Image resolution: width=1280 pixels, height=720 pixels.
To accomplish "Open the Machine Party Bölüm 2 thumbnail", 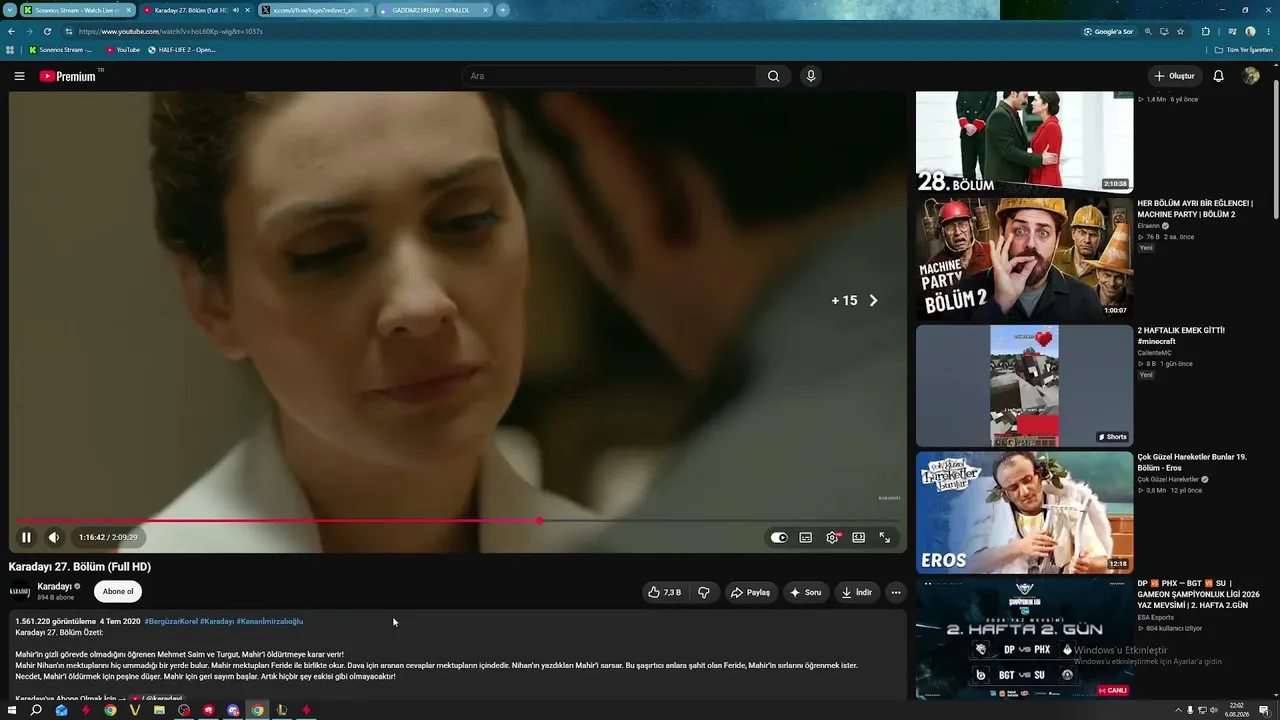I will [x=1024, y=258].
